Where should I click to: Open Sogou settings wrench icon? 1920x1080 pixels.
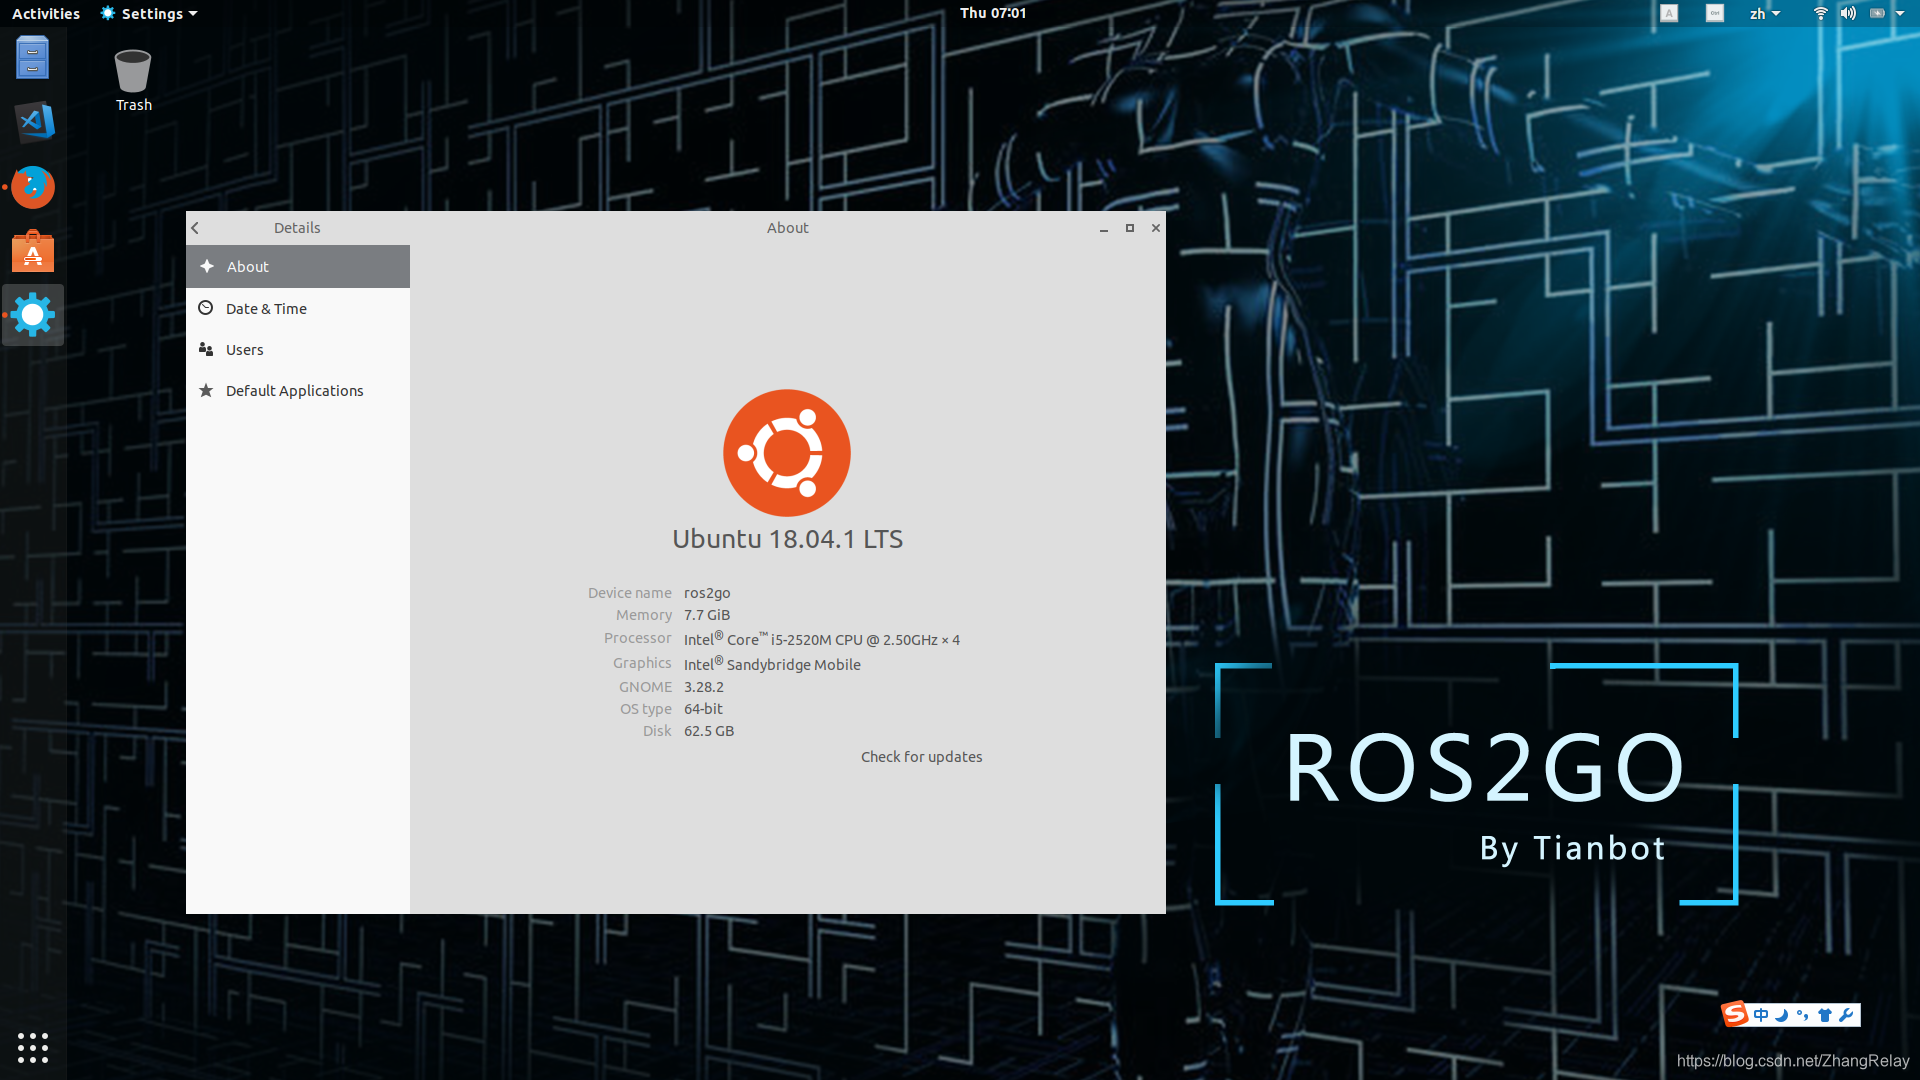(1846, 1015)
